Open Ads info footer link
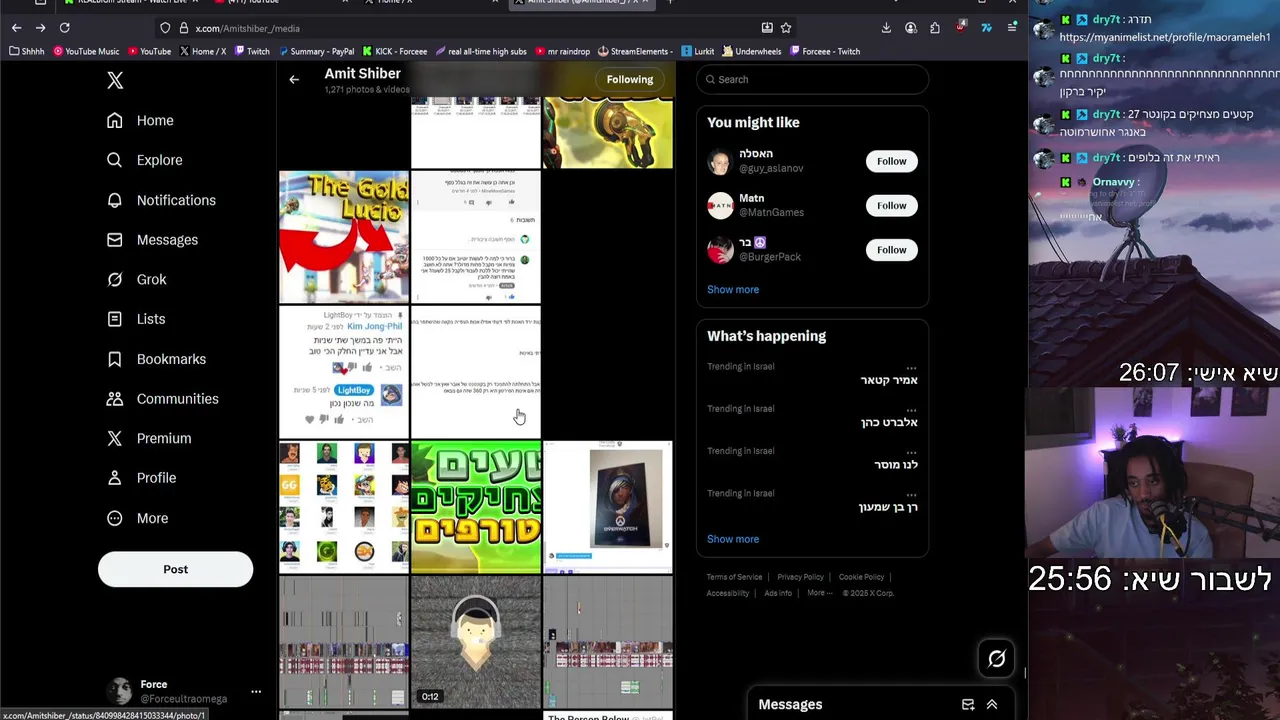 click(778, 593)
